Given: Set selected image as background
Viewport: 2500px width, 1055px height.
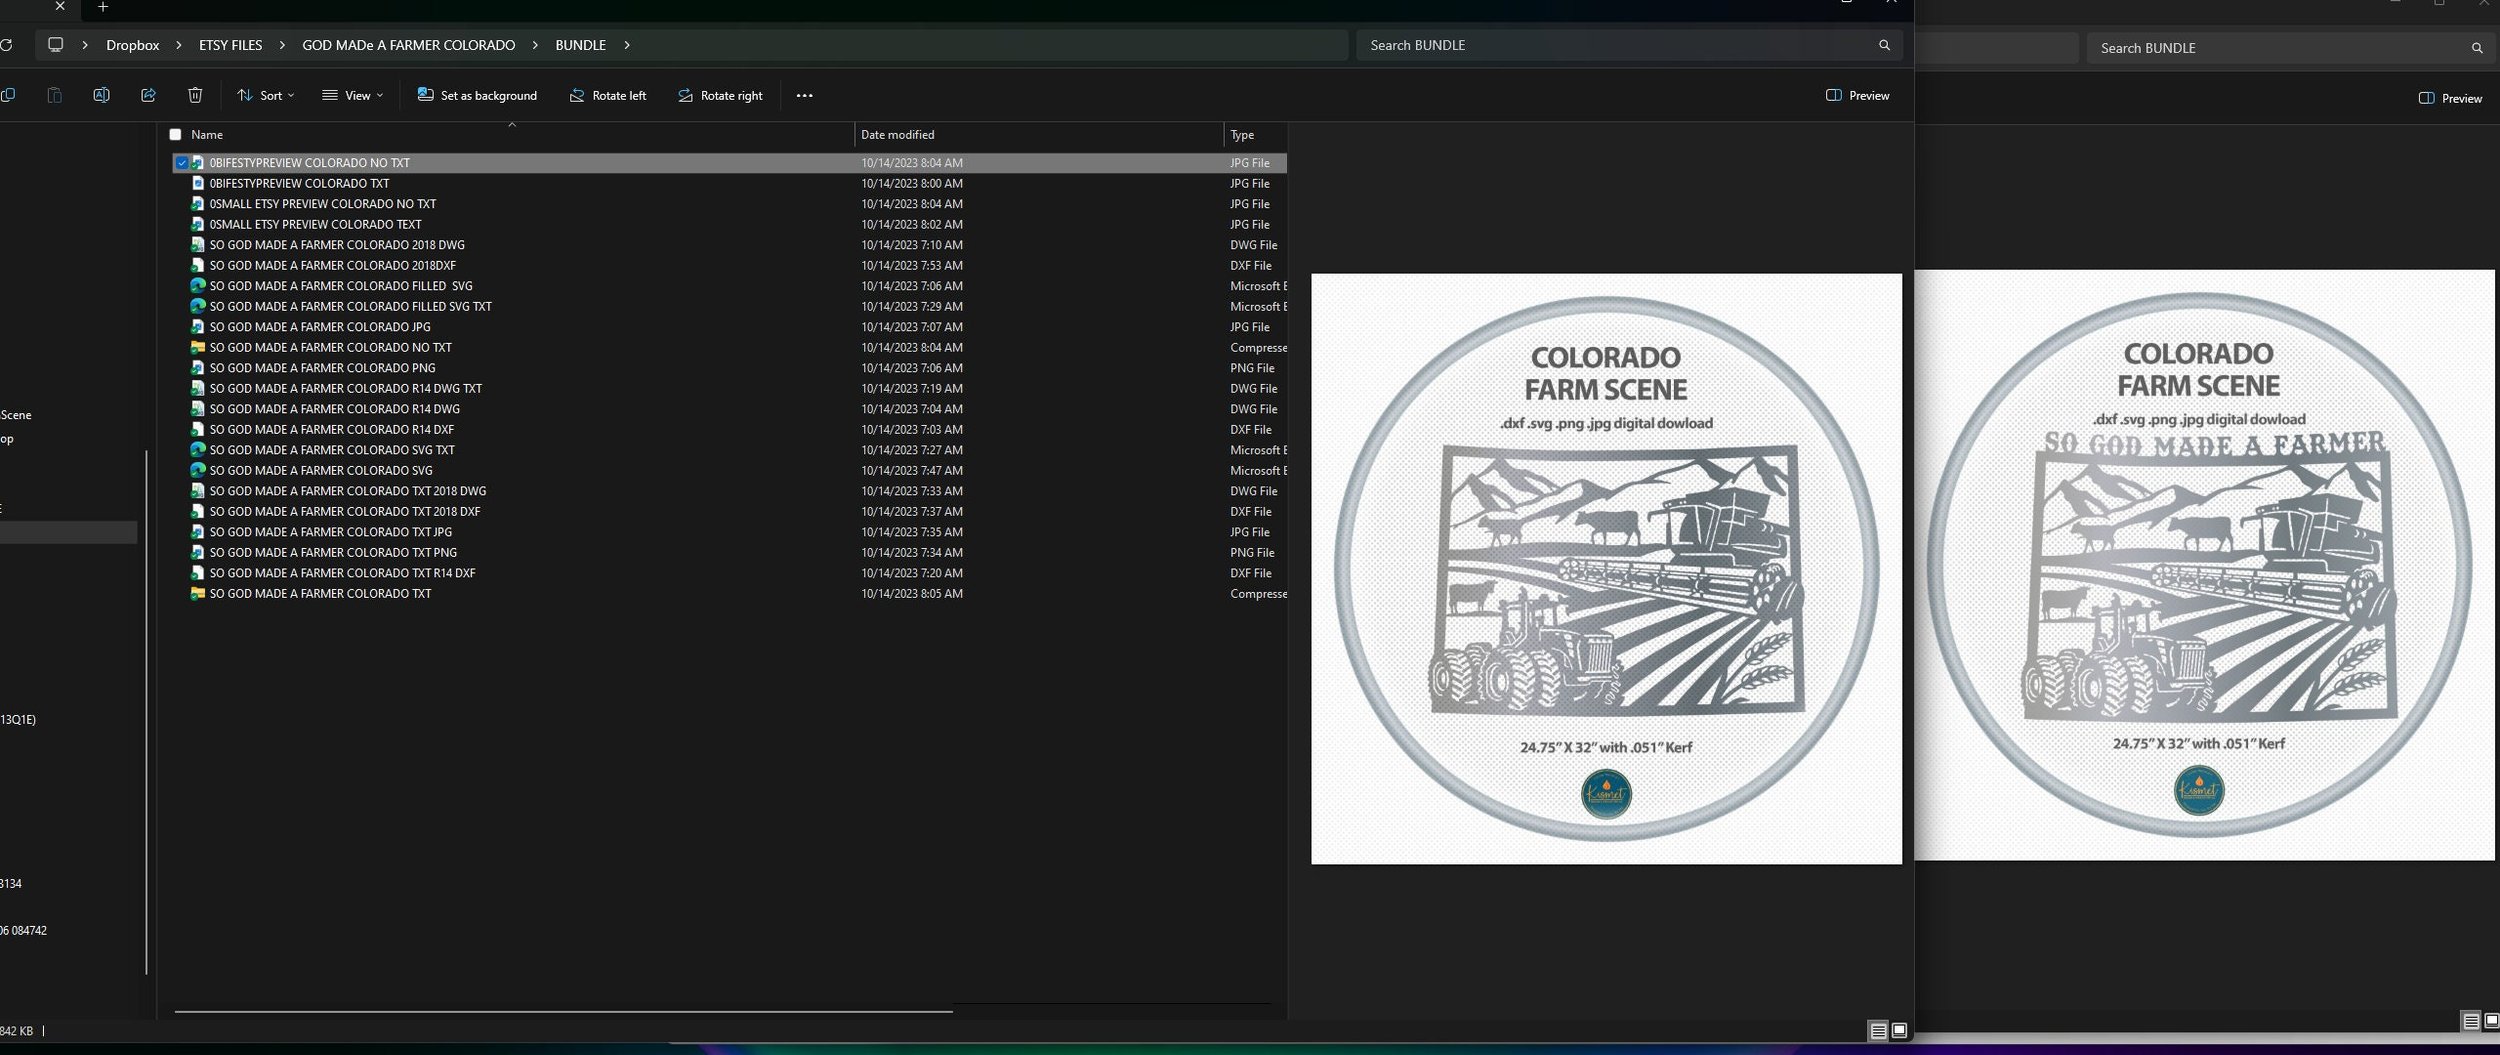Looking at the screenshot, I should pos(477,95).
